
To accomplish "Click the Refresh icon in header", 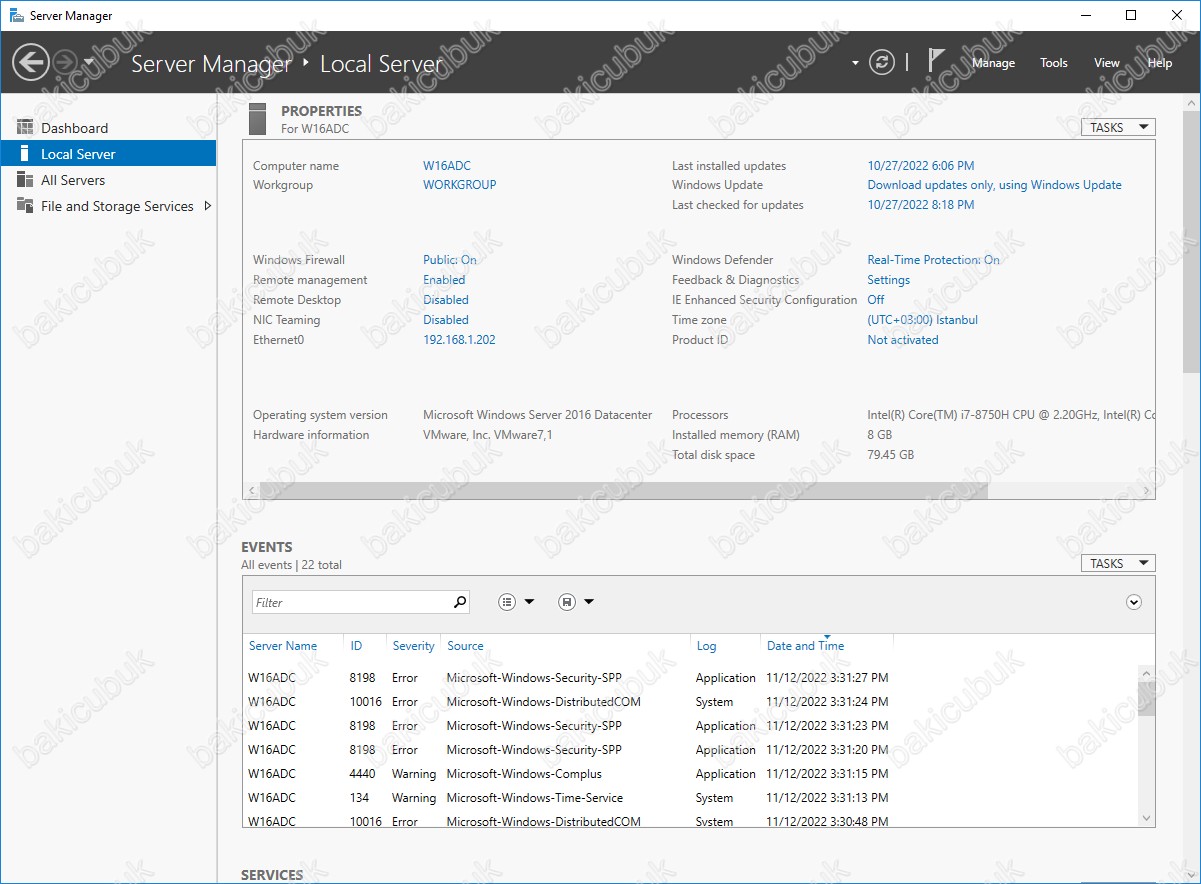I will (881, 62).
